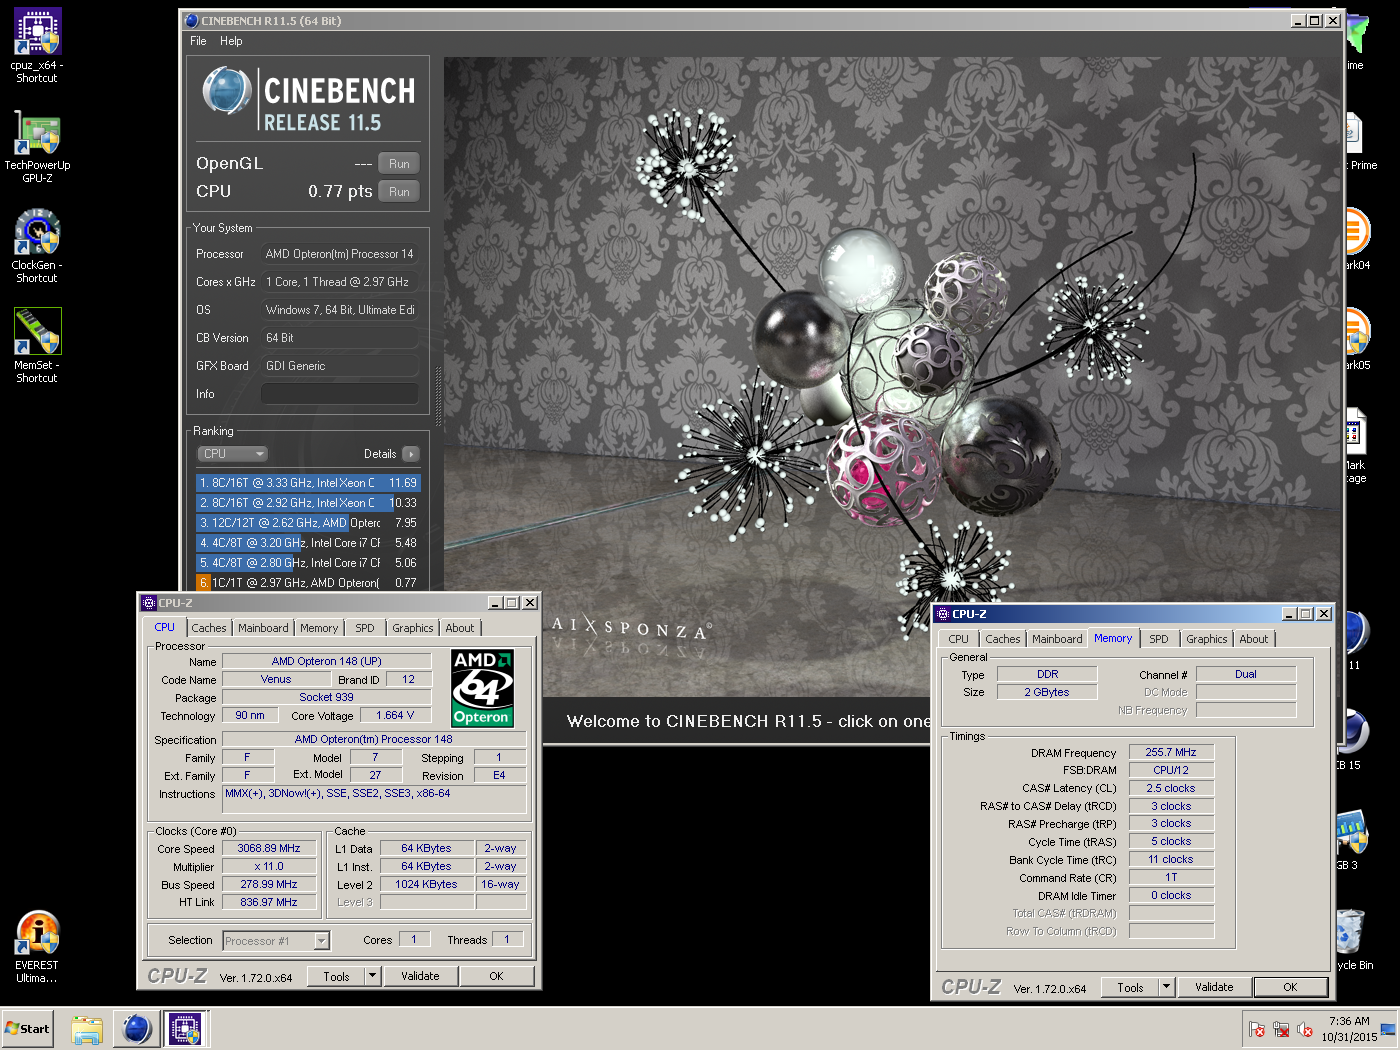Switch to Mainboard tab in left CPU-Z
The width and height of the screenshot is (1400, 1050).
tap(263, 628)
